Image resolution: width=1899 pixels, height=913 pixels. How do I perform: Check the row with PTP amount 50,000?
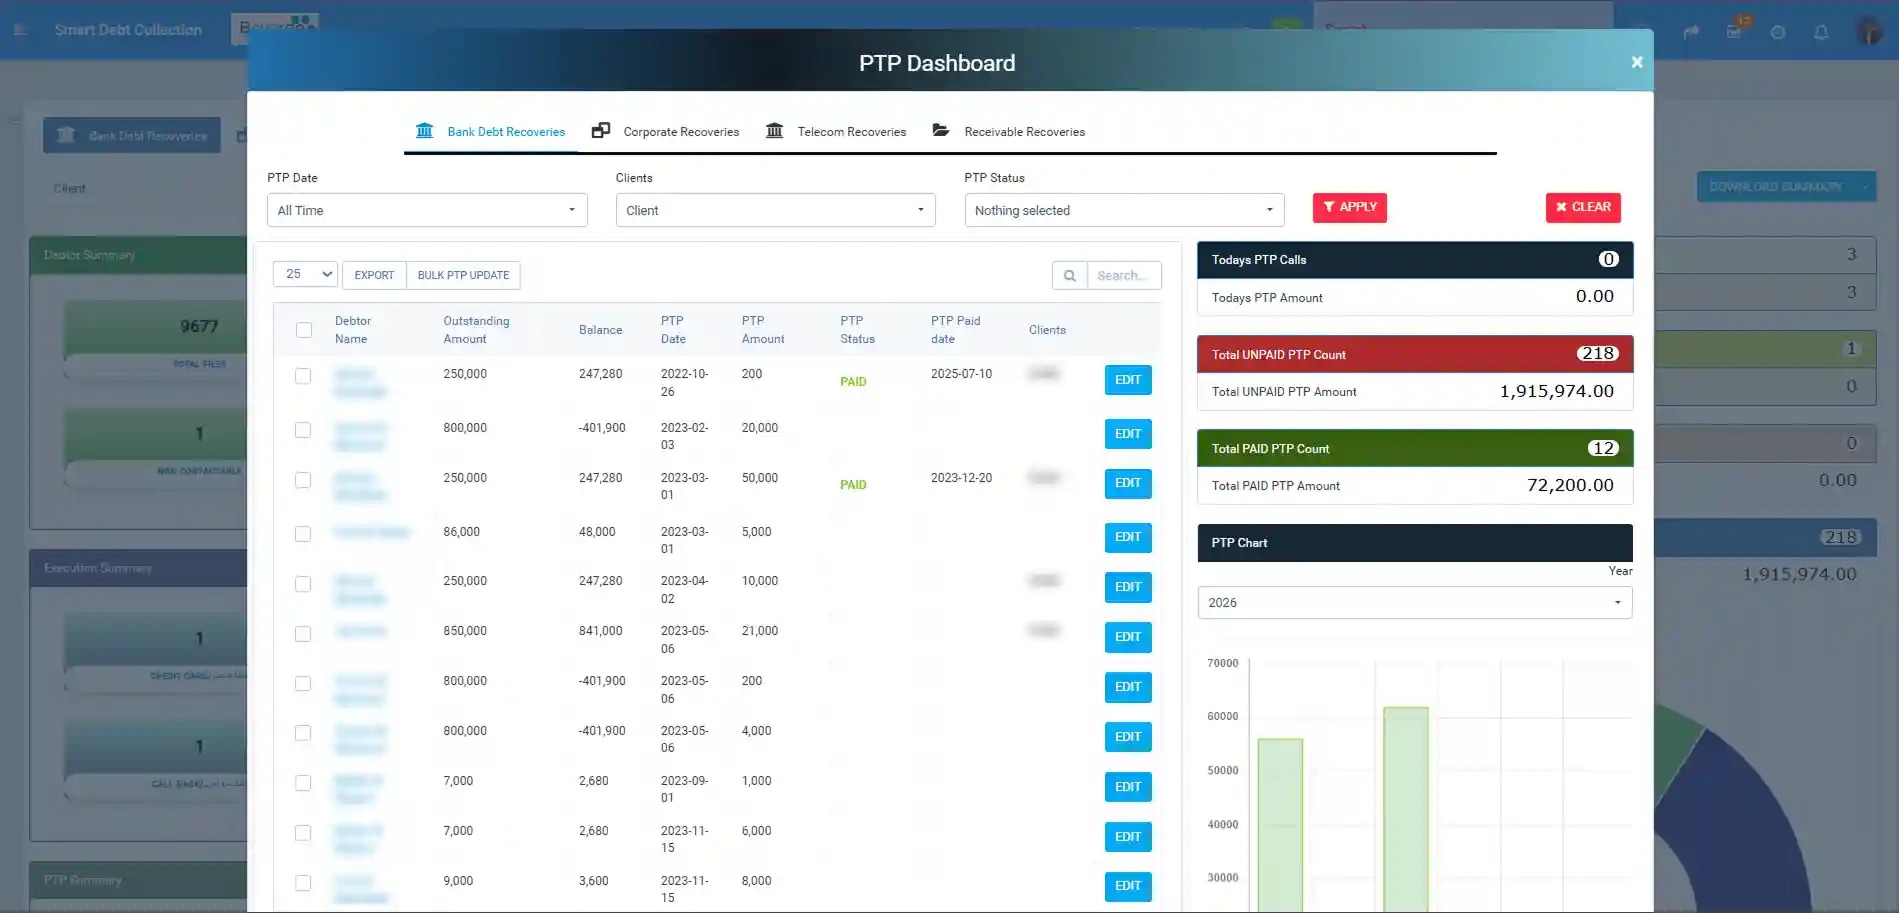tap(303, 480)
